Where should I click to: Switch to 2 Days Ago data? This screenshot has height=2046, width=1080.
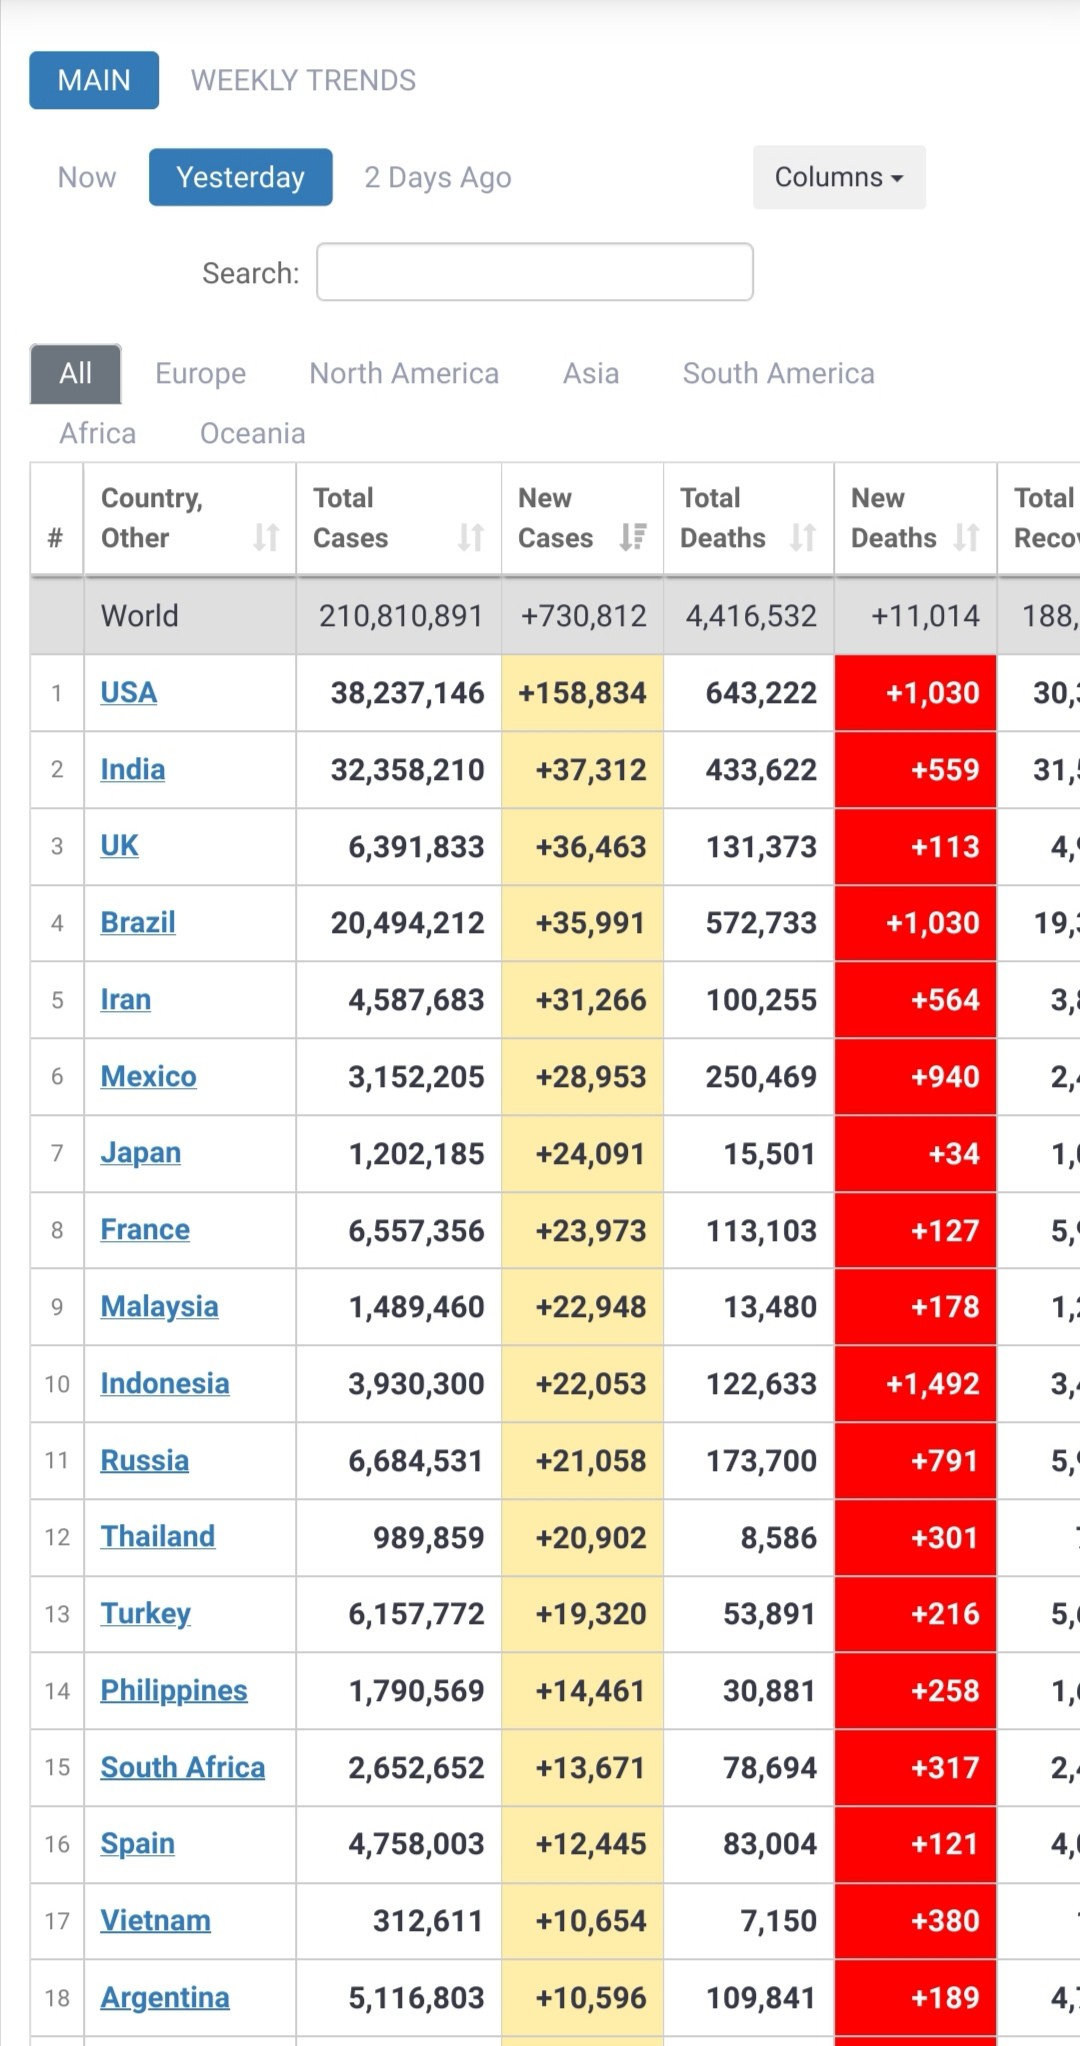(437, 177)
